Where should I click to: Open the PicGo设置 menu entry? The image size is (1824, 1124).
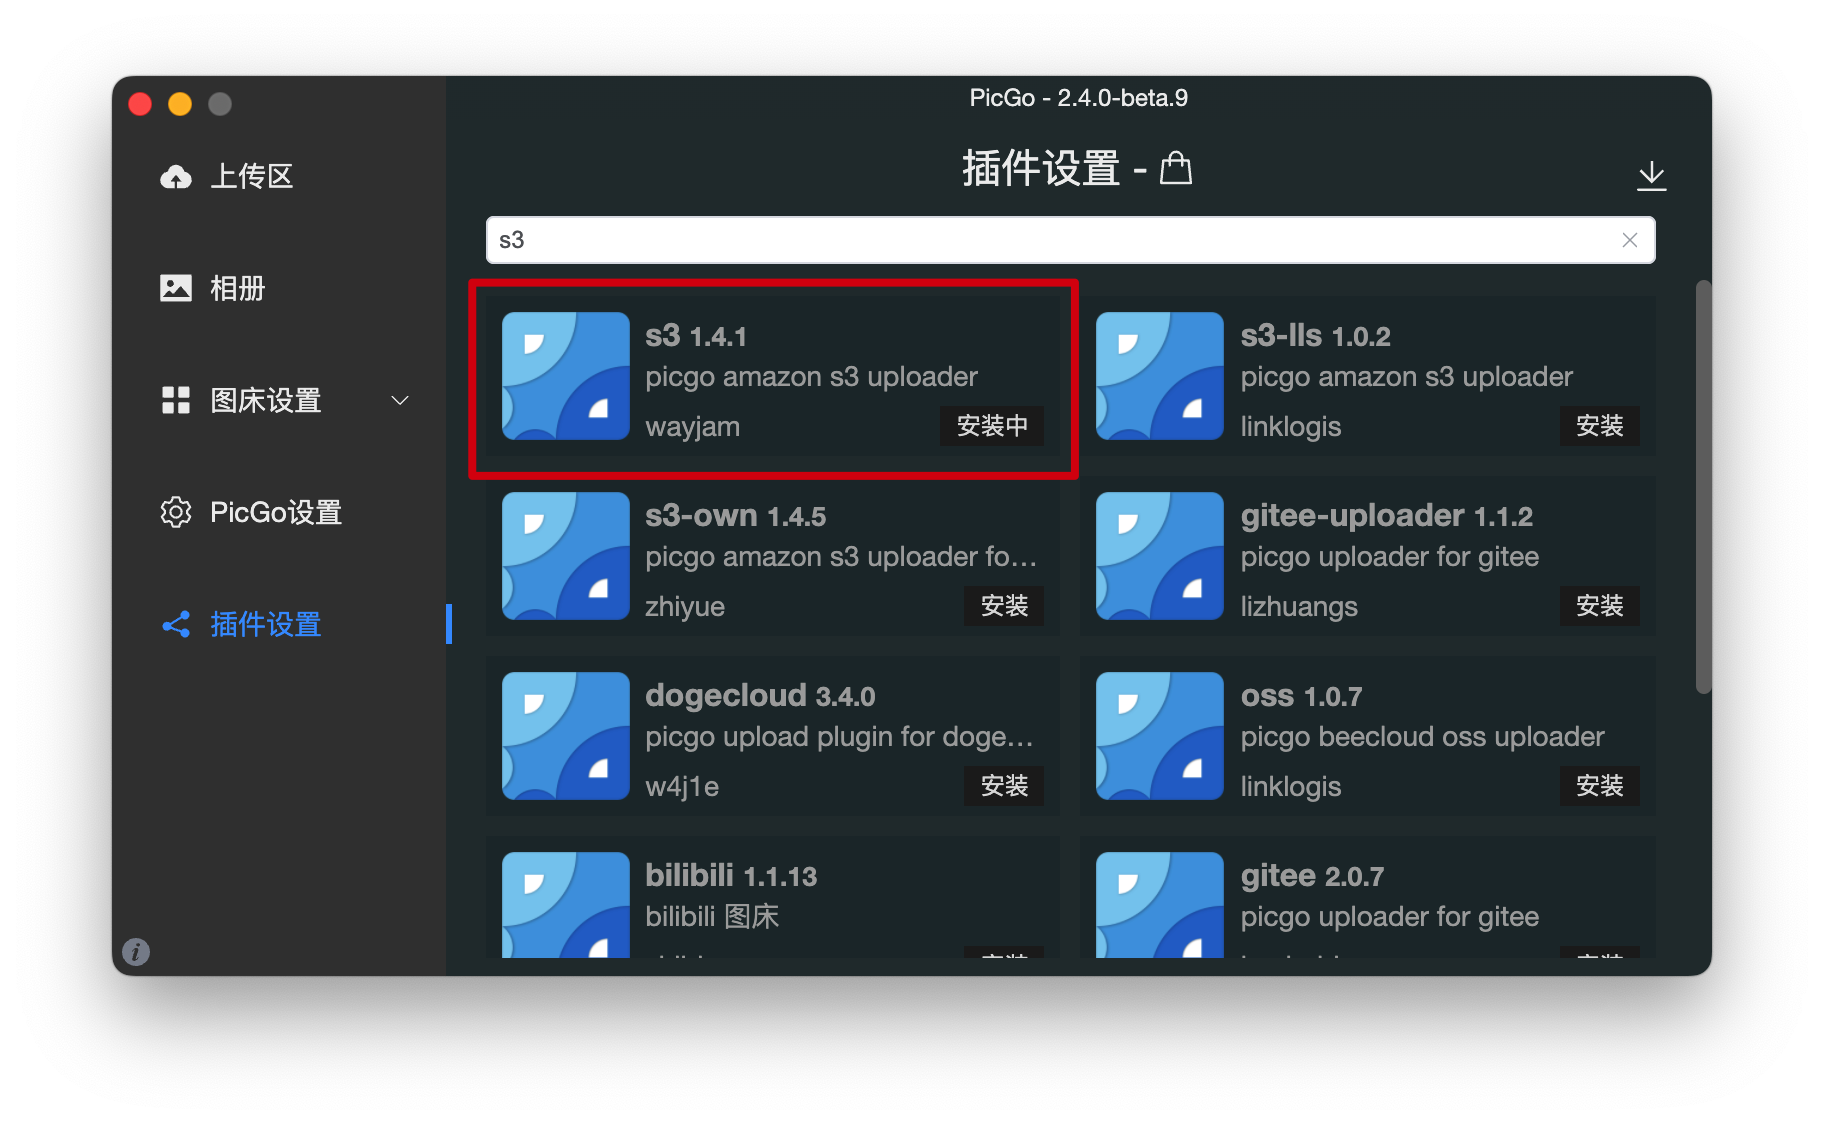coord(276,513)
